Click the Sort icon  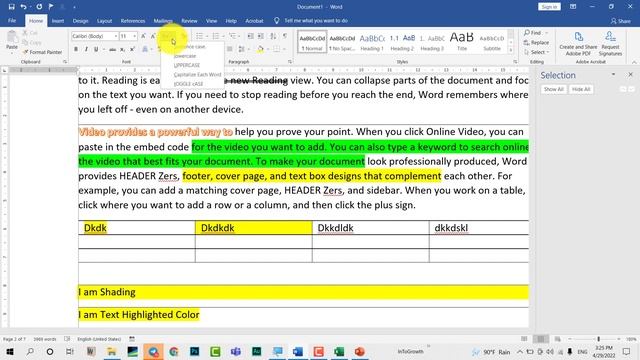tap(273, 36)
